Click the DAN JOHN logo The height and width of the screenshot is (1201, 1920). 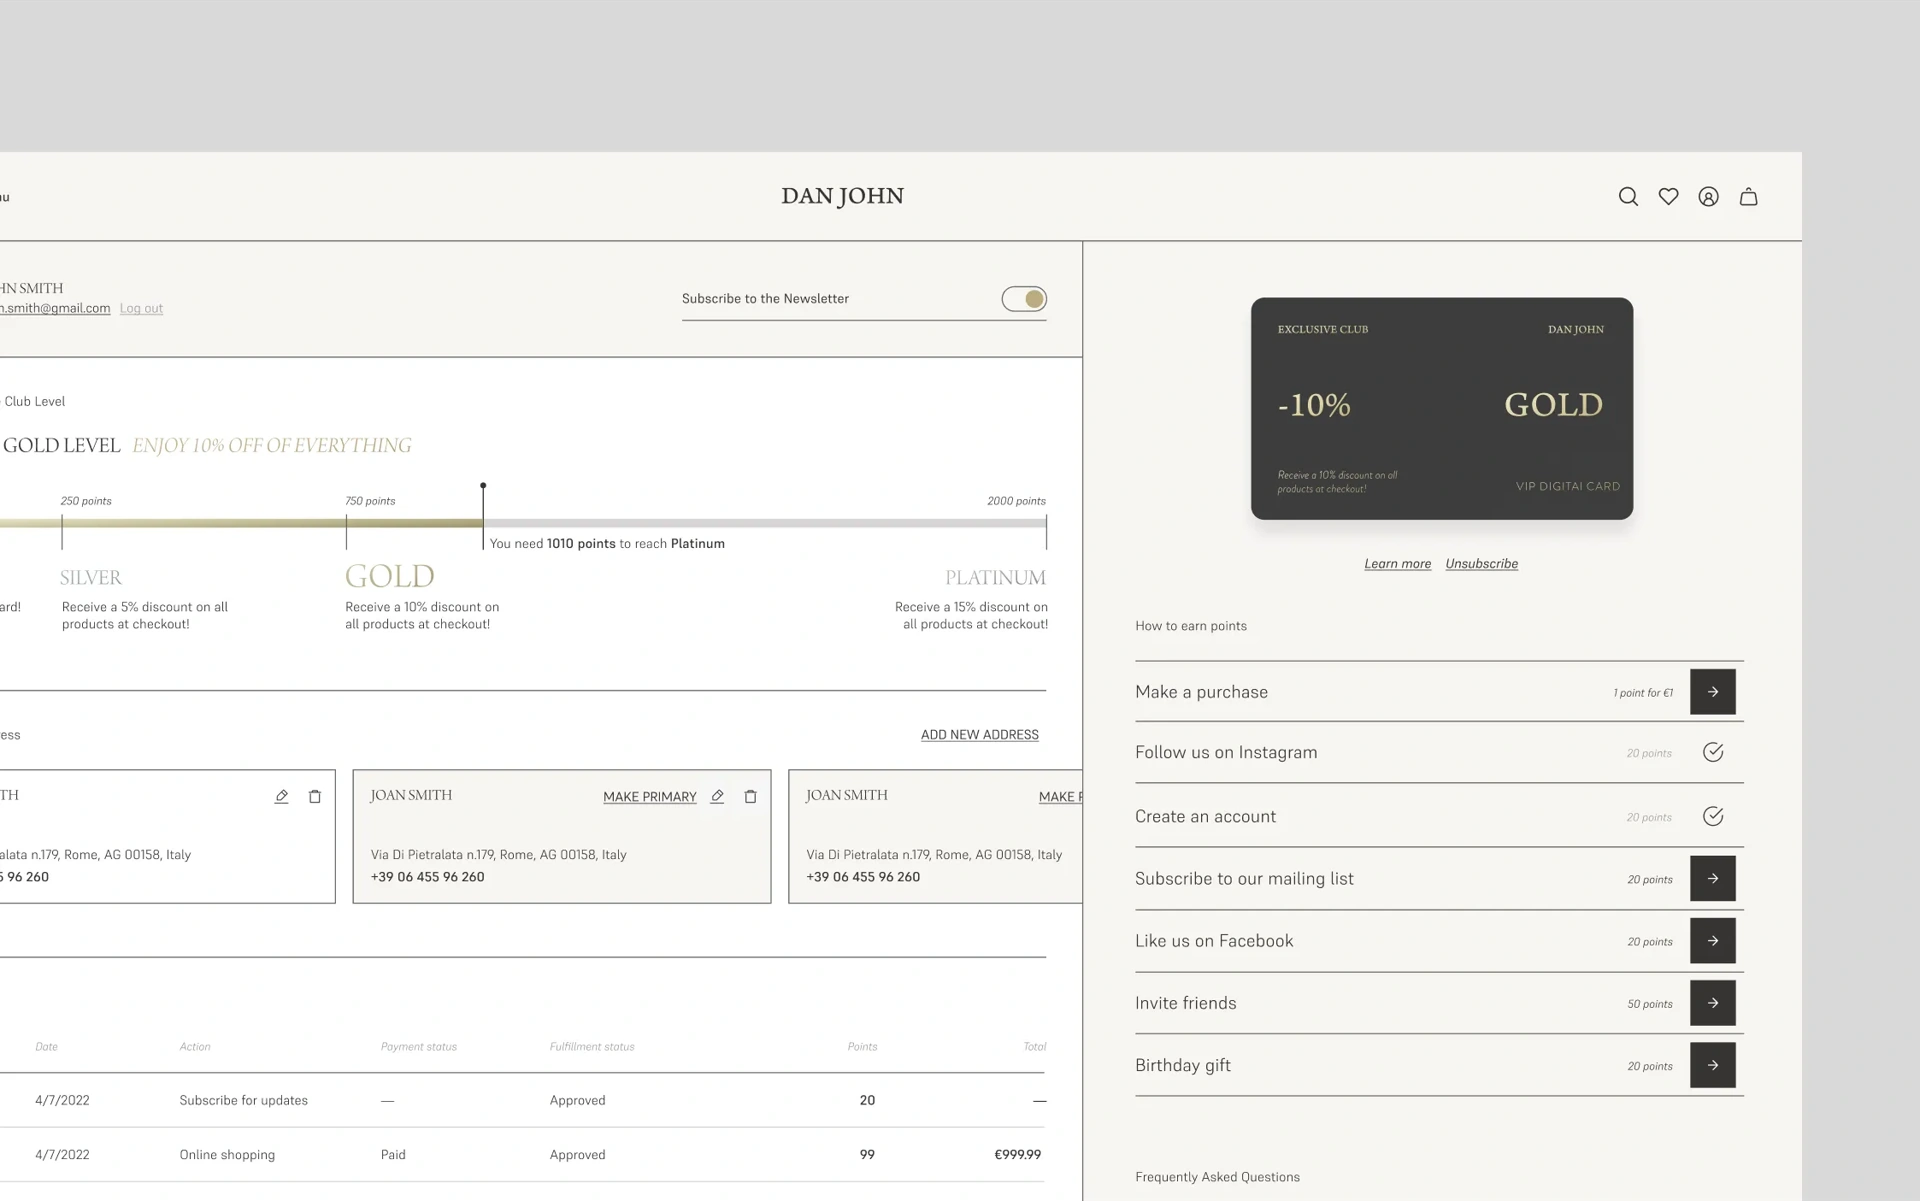pyautogui.click(x=842, y=196)
